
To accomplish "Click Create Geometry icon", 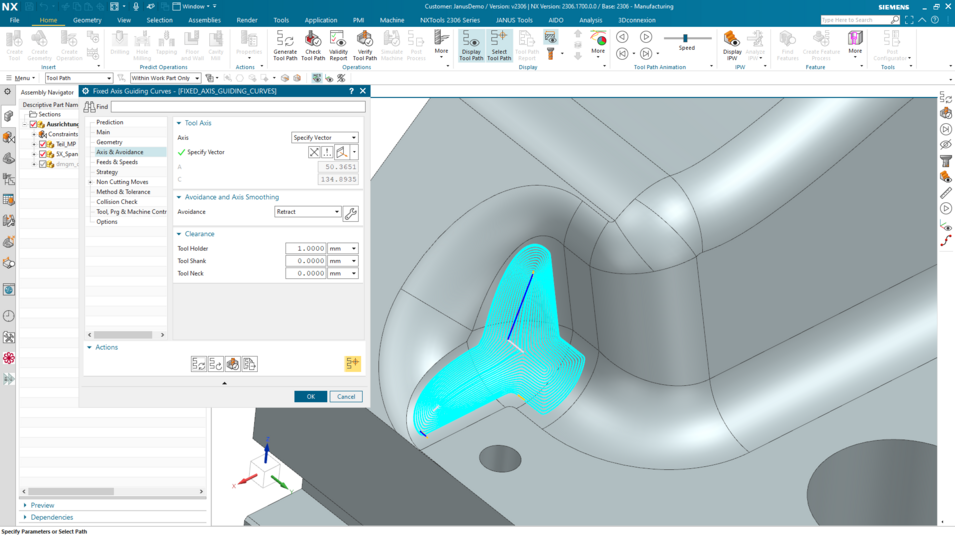I will point(39,39).
